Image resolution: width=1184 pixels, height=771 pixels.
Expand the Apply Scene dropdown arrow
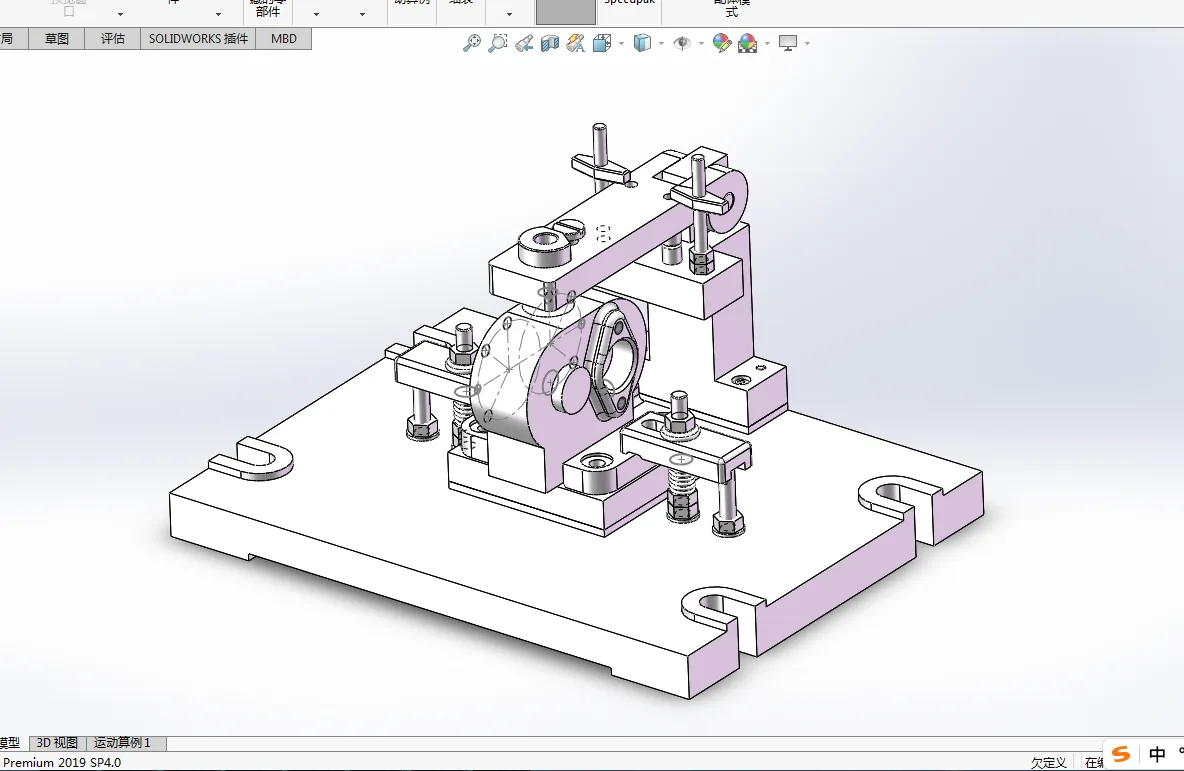[x=767, y=44]
